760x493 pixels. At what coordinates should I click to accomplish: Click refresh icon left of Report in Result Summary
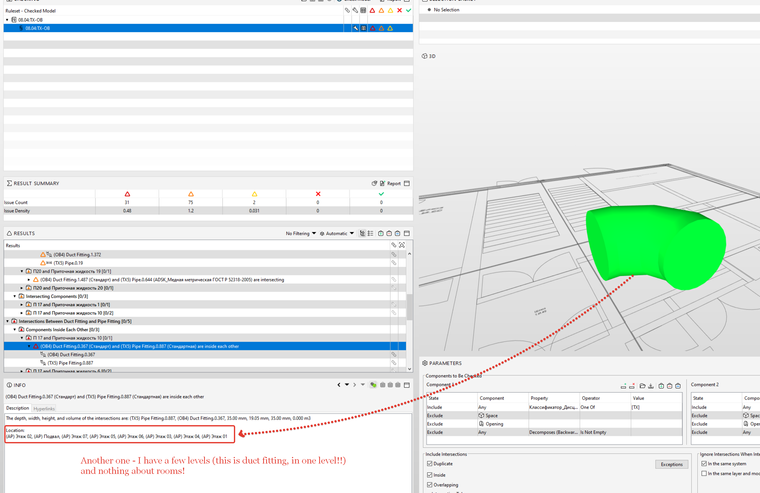374,183
